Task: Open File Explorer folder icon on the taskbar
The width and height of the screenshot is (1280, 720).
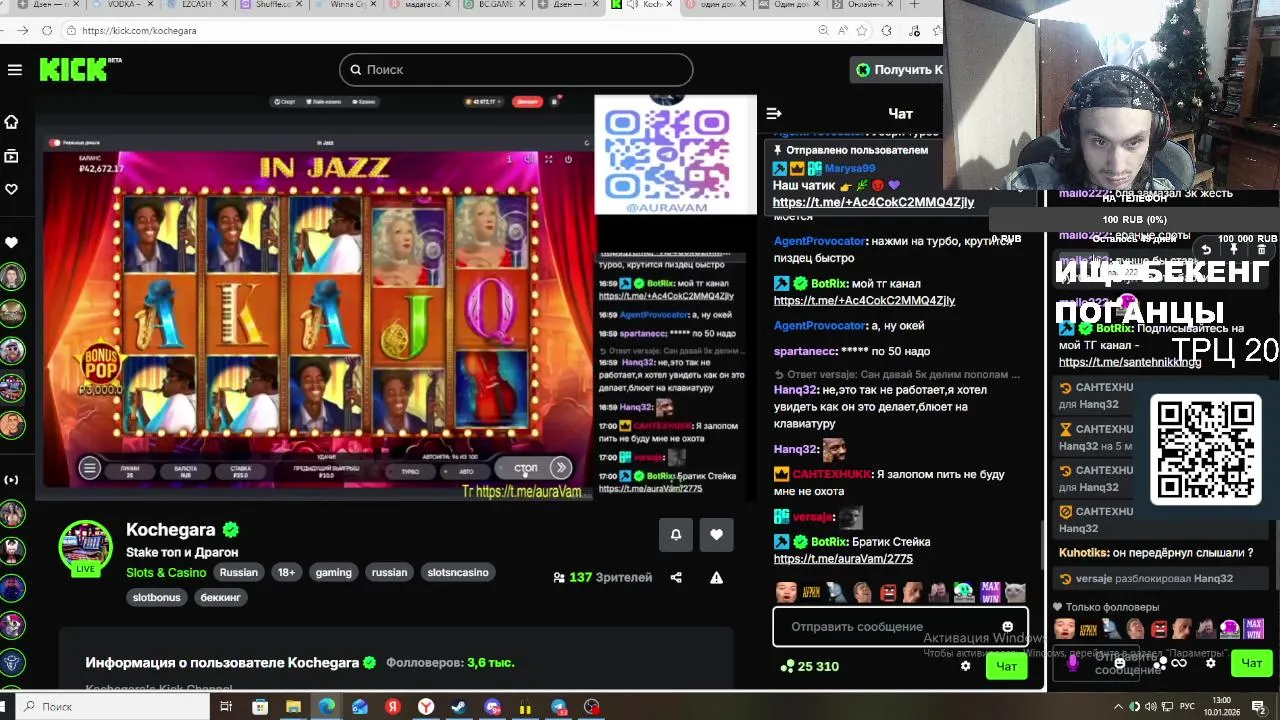Action: click(x=293, y=707)
